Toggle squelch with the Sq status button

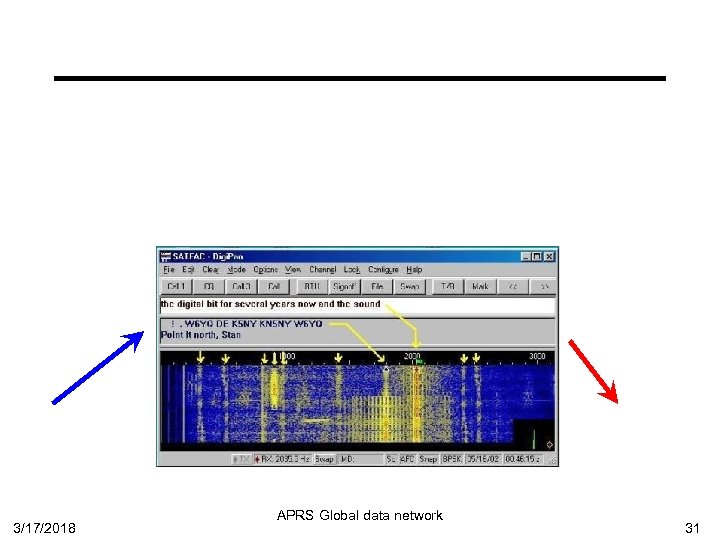point(391,459)
